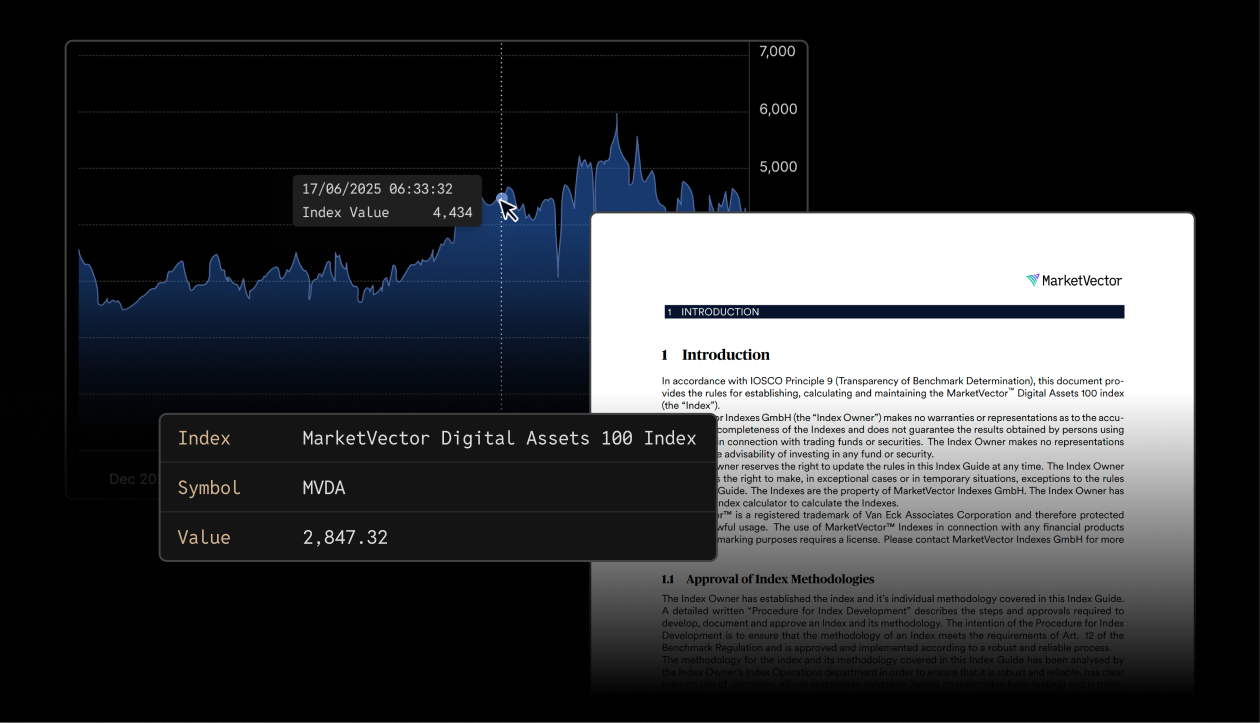This screenshot has width=1260, height=723.
Task: Click the Value row label
Action: click(x=204, y=538)
